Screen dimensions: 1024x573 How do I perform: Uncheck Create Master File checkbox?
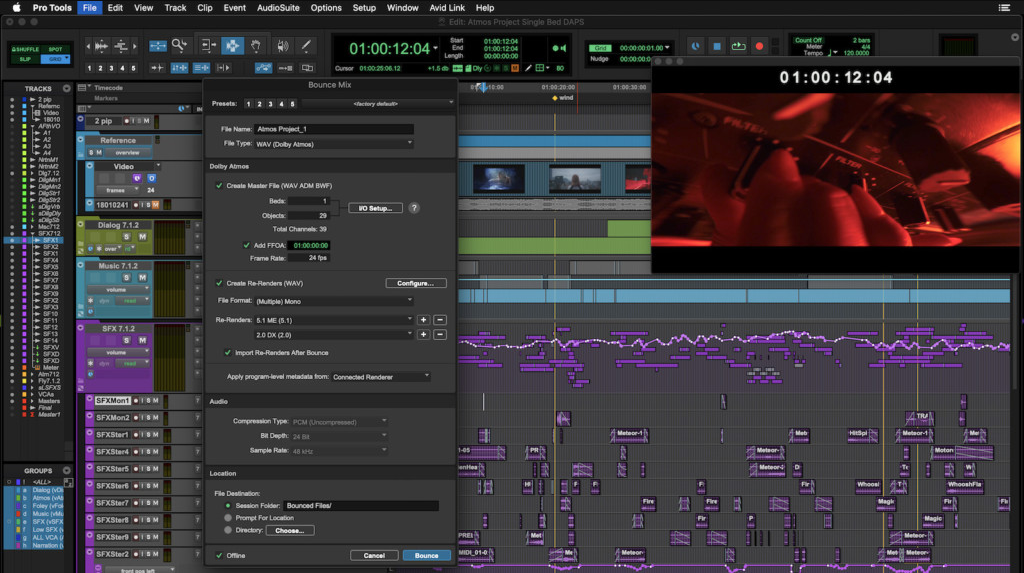[x=220, y=185]
